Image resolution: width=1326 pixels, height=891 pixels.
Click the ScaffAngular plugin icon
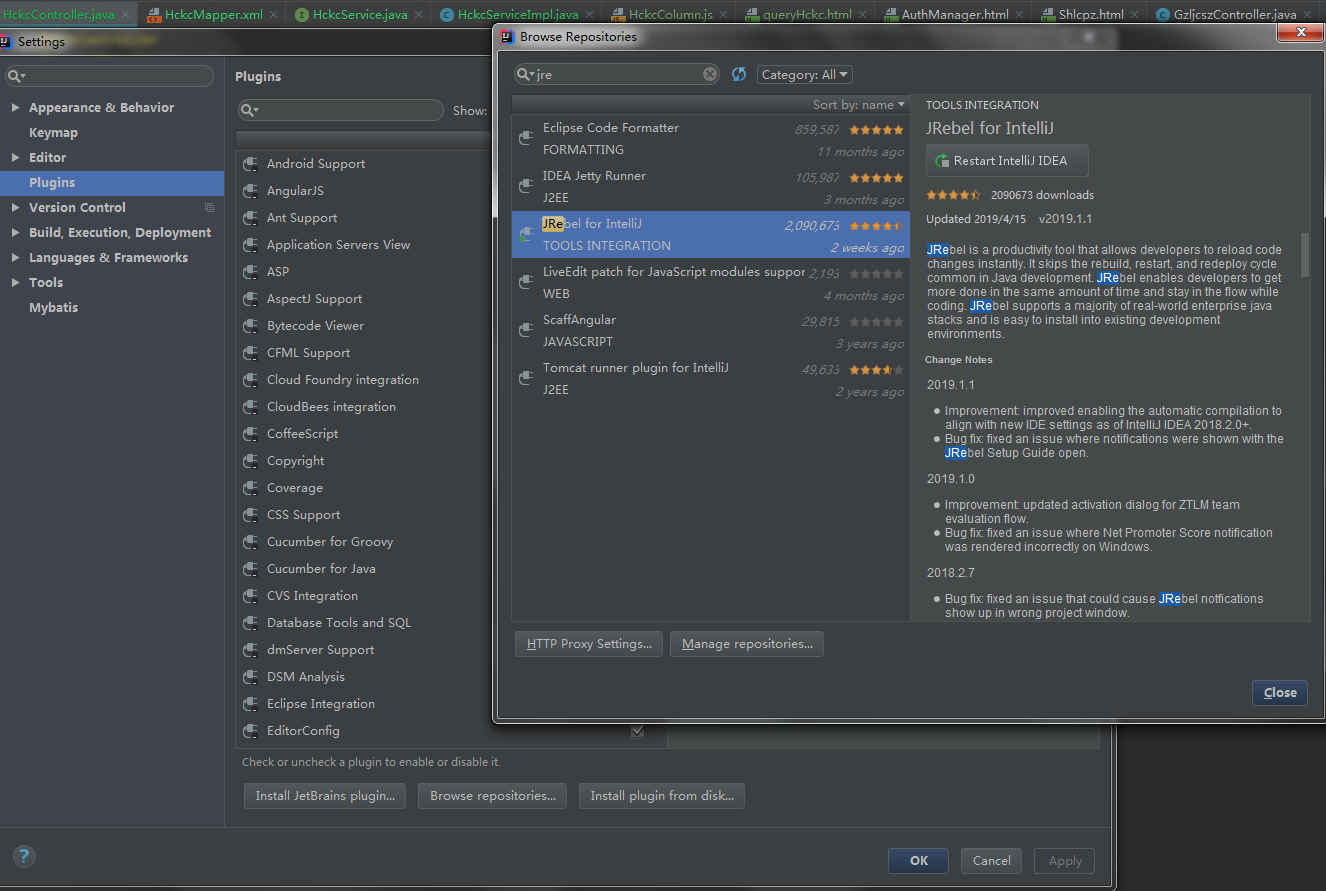[525, 330]
